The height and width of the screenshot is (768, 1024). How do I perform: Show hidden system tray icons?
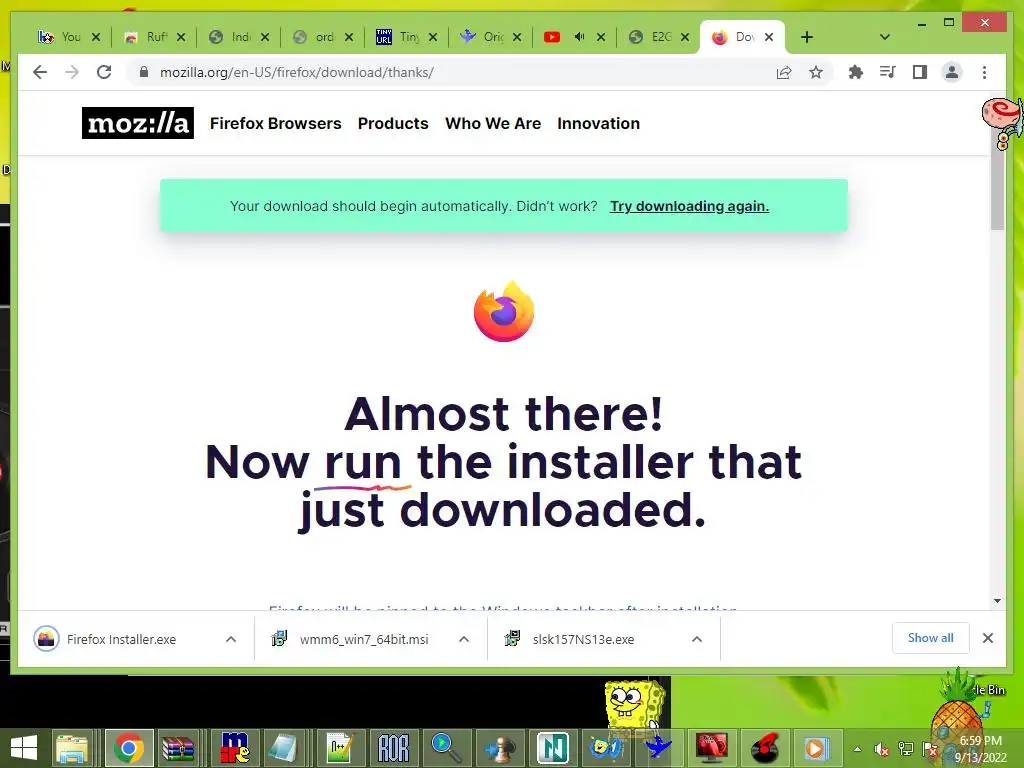tap(857, 749)
